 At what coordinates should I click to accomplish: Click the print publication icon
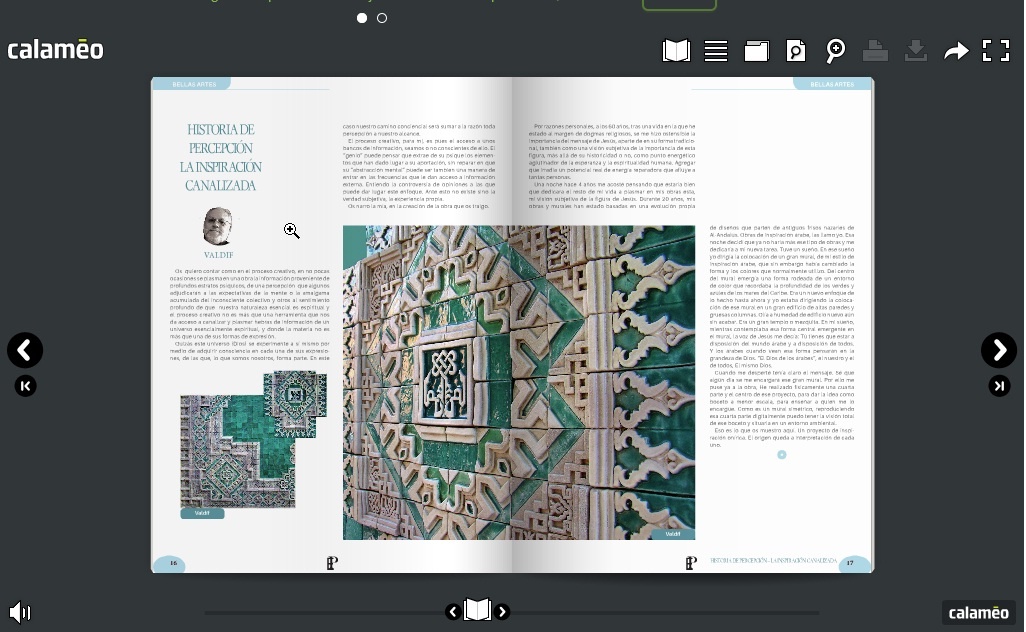(876, 50)
